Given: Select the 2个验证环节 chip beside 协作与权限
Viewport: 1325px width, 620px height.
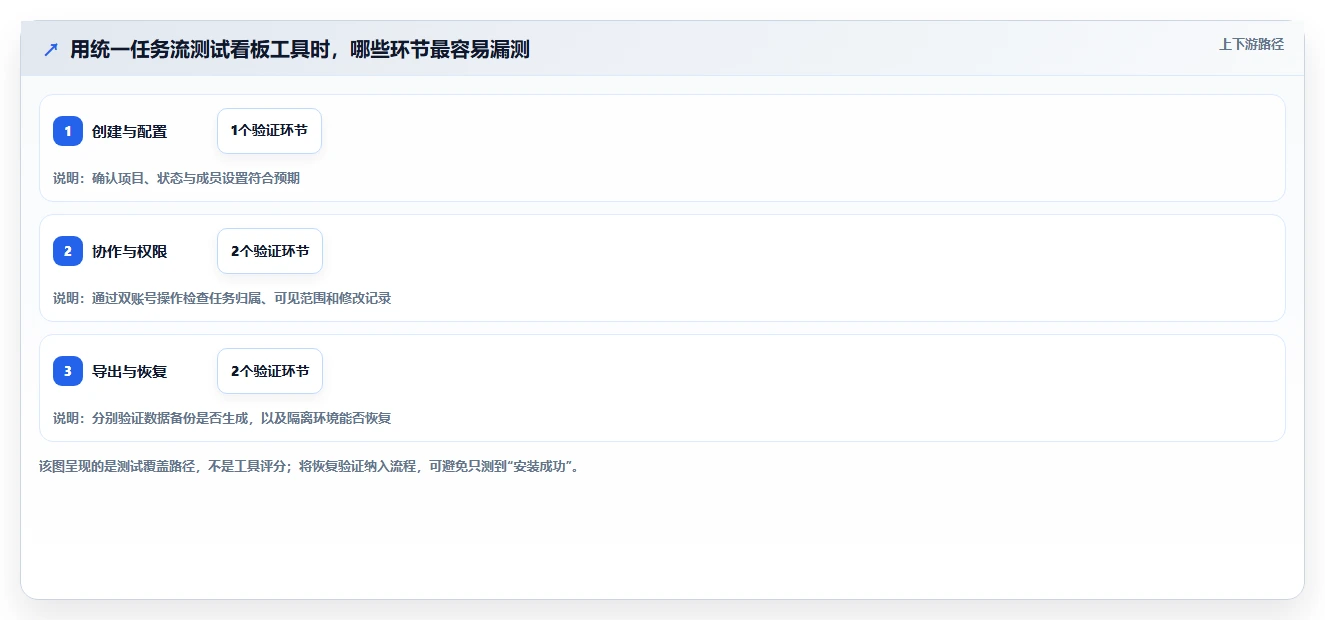Looking at the screenshot, I should (270, 251).
